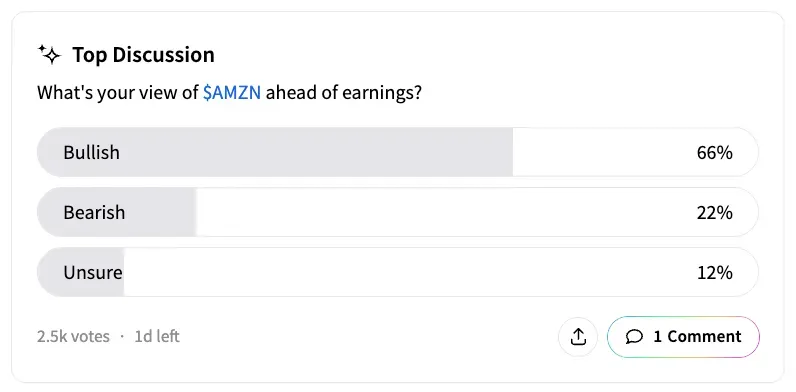Click the empty white area of Unsure bar
Image resolution: width=796 pixels, height=392 pixels.
[406, 273]
